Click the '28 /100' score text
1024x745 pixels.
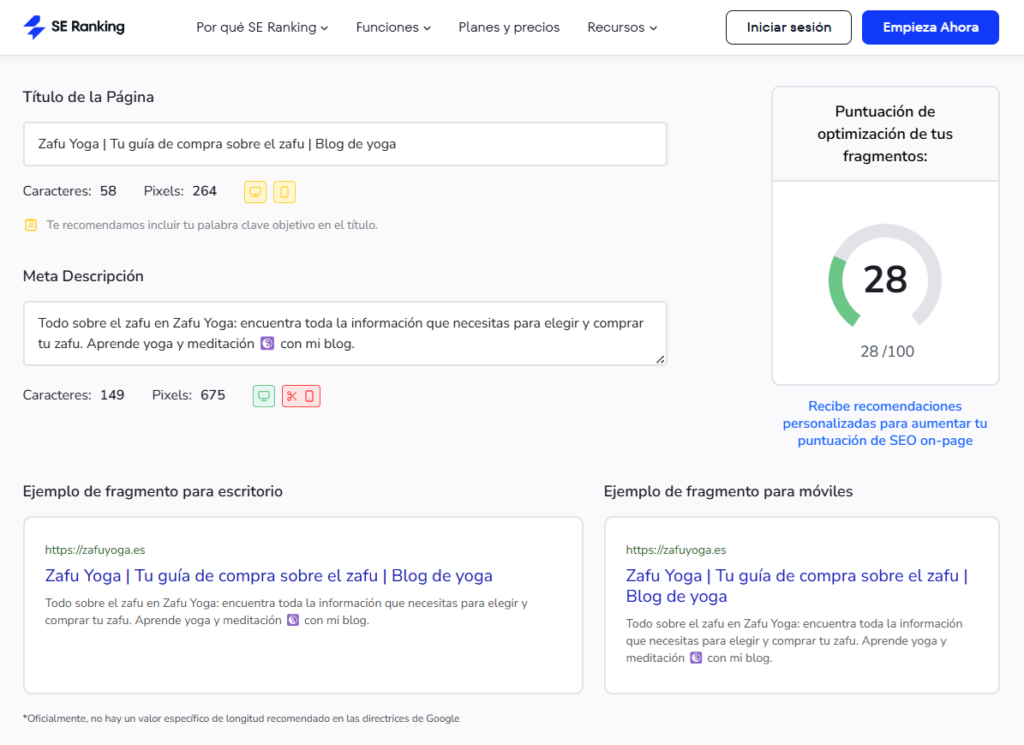pos(887,351)
